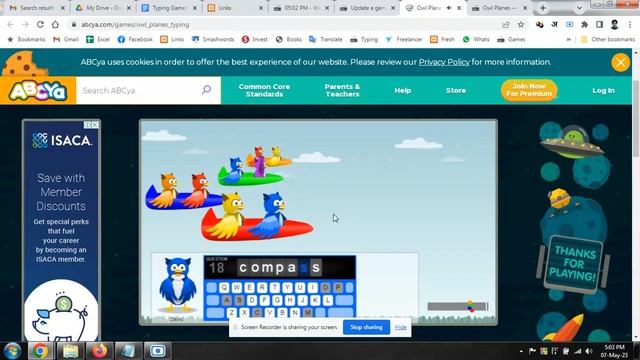Click the browser back arrow

[x=10, y=24]
